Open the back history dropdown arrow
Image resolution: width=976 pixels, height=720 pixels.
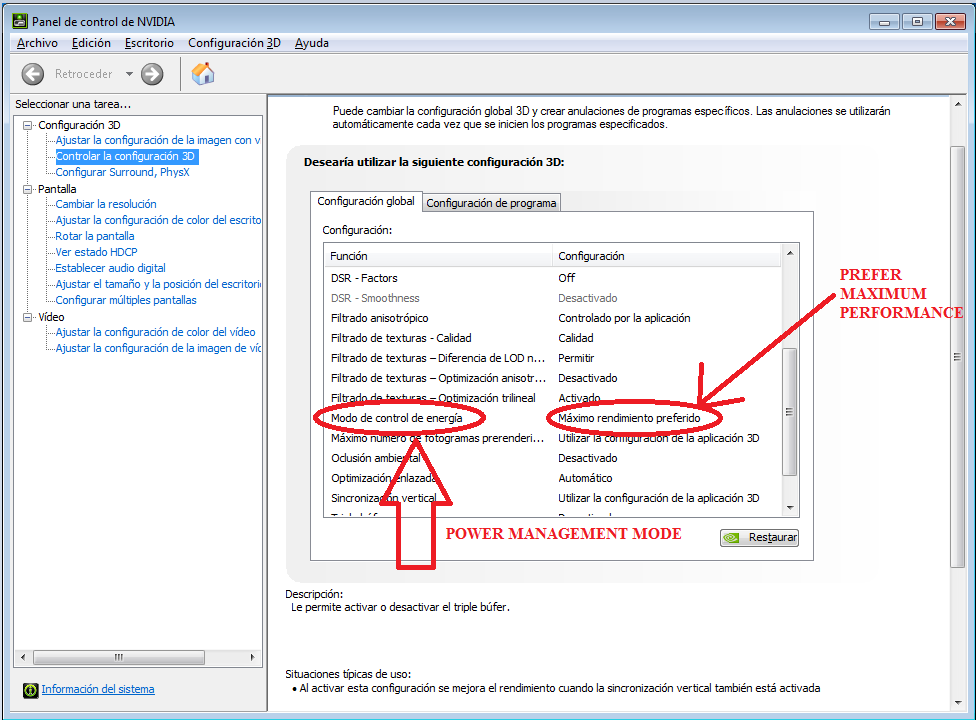(129, 73)
